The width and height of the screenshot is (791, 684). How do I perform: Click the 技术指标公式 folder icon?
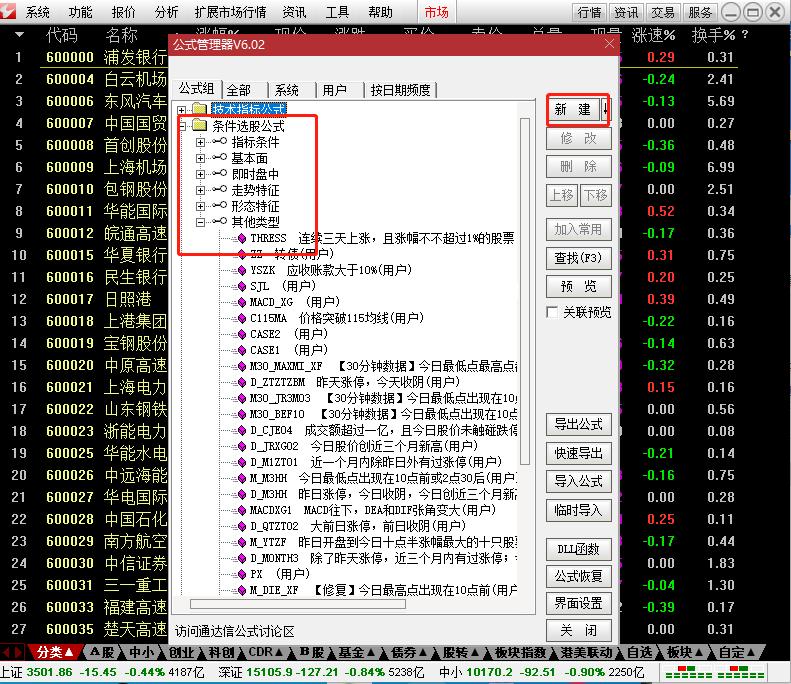(x=200, y=108)
